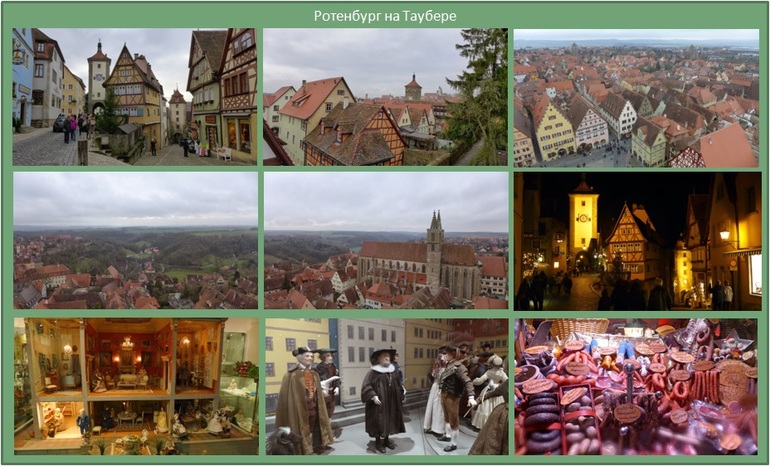Select the rooftops photo with evergreen tree
Image resolution: width=770 pixels, height=466 pixels.
click(x=385, y=97)
